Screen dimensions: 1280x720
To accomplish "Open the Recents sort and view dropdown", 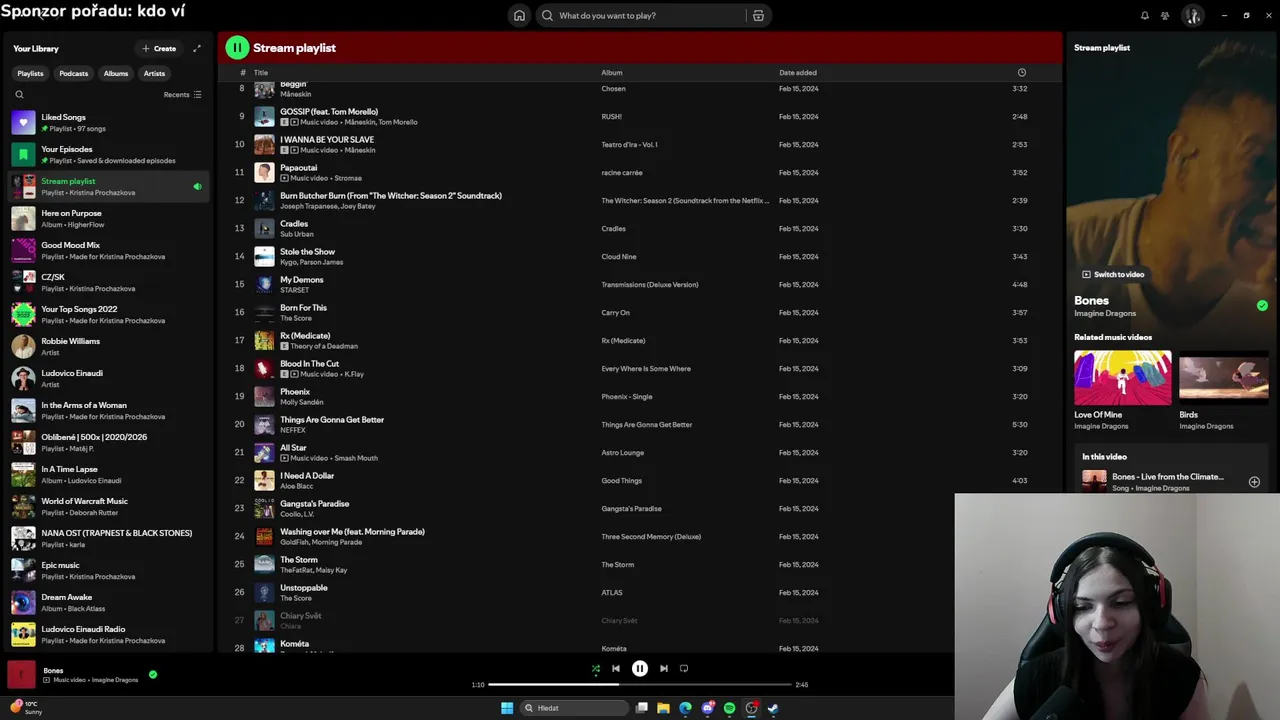I will [183, 94].
